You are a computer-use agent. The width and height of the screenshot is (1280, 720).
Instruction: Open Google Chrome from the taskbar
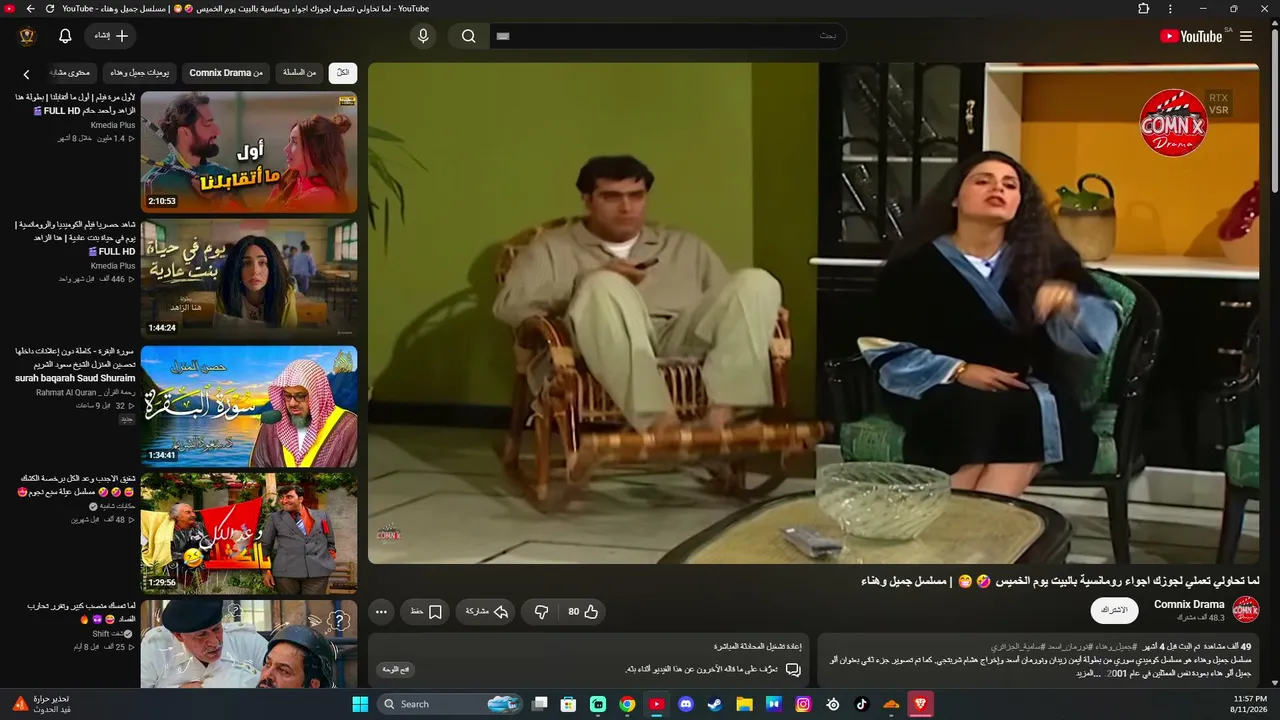(x=627, y=704)
